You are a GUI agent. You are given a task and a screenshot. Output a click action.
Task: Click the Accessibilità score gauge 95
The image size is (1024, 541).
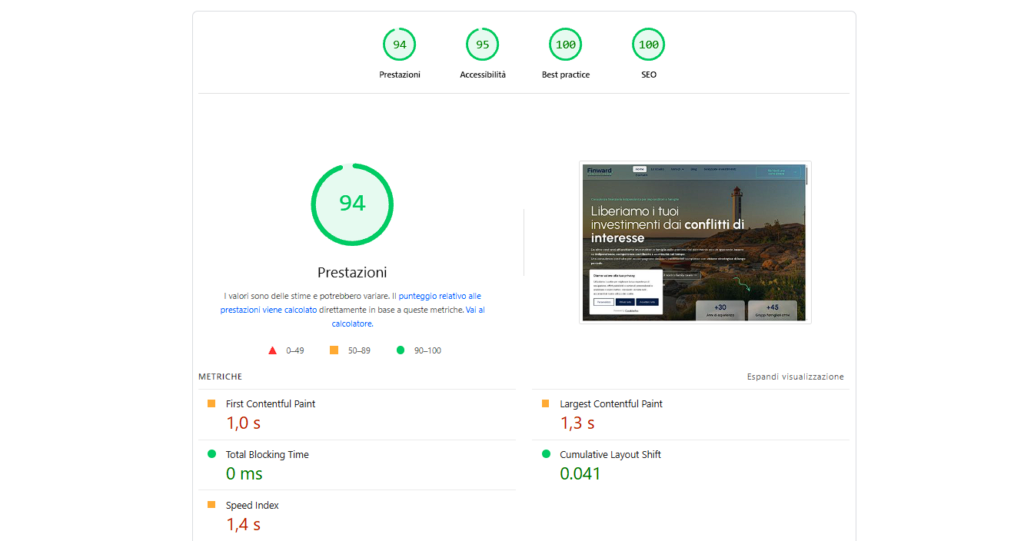pyautogui.click(x=482, y=45)
